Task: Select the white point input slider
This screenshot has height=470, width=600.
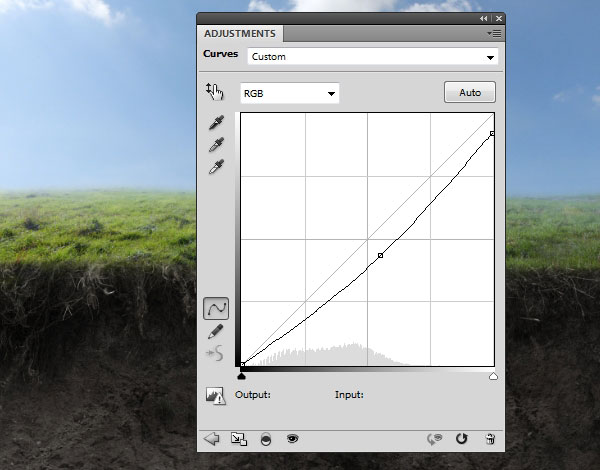Action: tap(493, 377)
